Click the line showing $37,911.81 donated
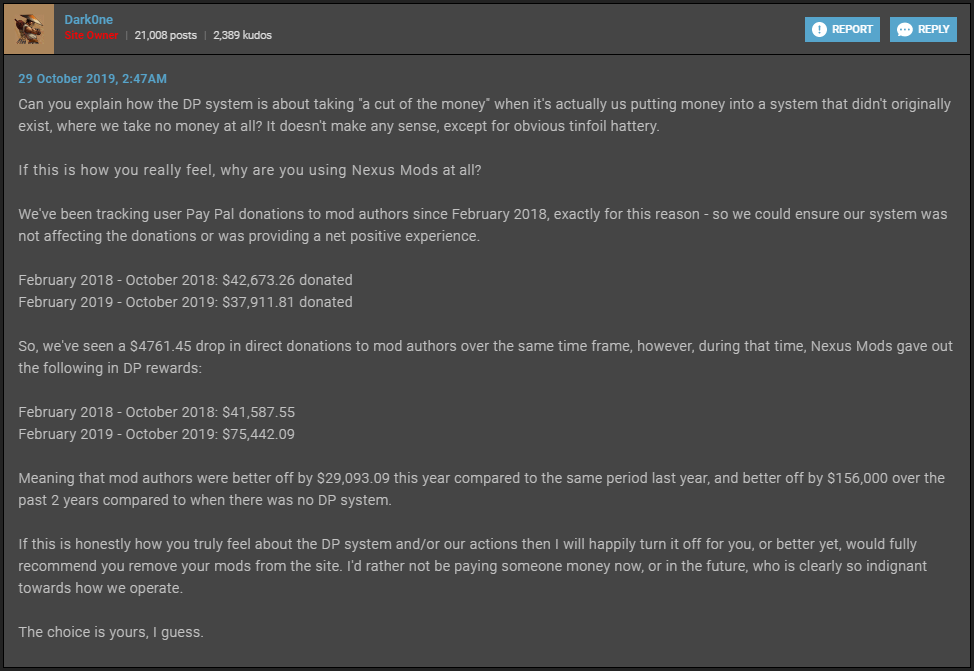 (x=185, y=302)
